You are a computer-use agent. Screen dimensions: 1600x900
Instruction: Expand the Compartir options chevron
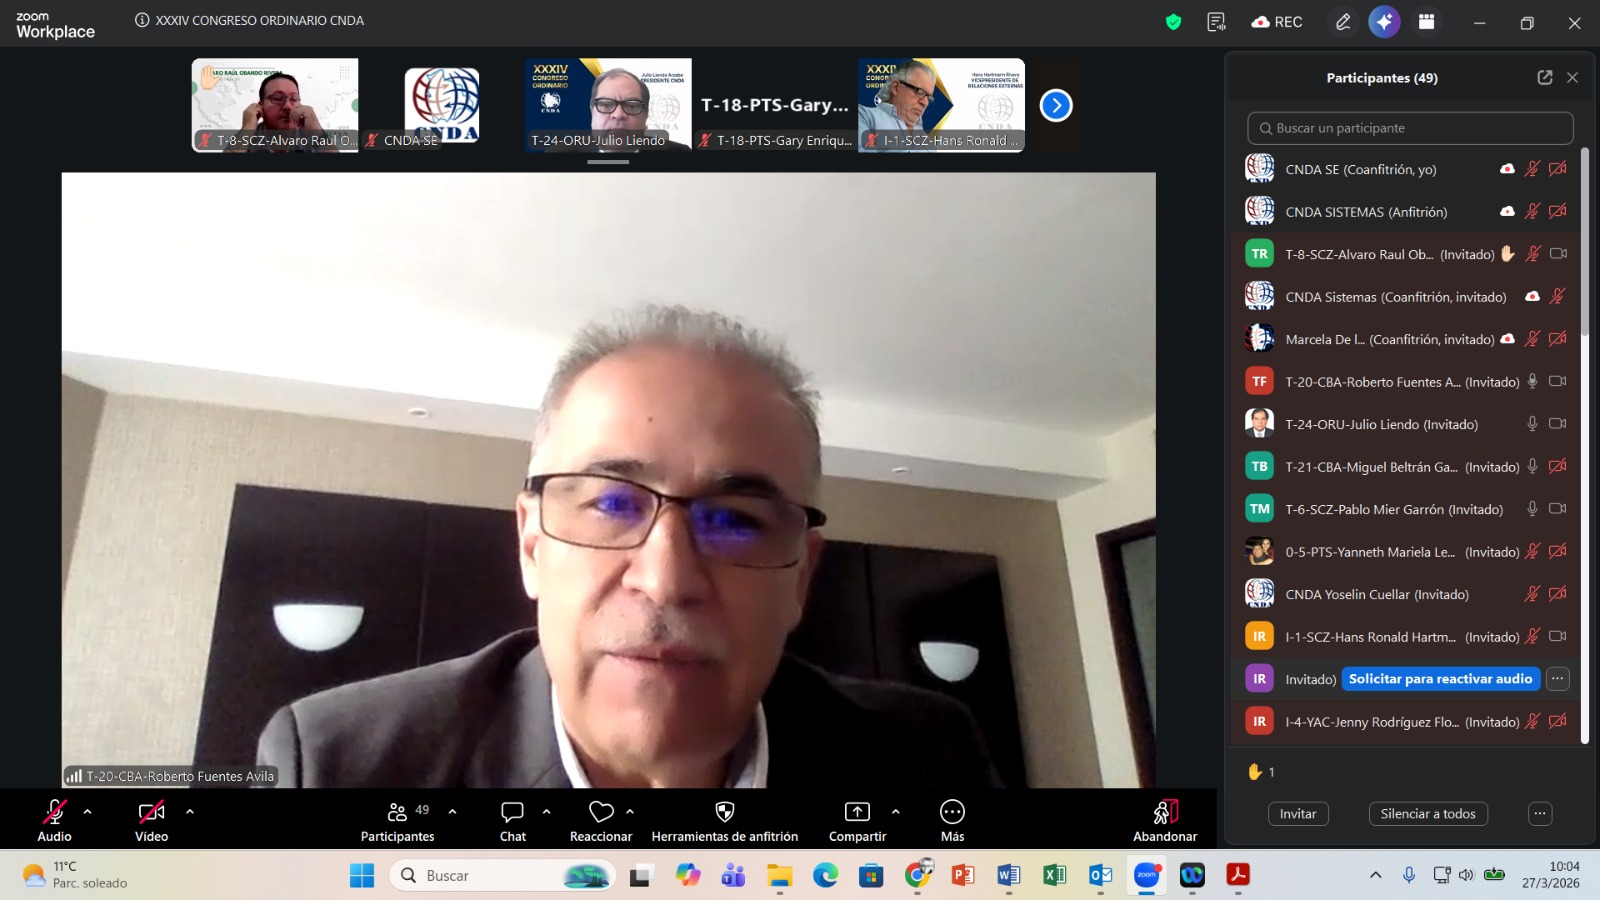pos(895,812)
